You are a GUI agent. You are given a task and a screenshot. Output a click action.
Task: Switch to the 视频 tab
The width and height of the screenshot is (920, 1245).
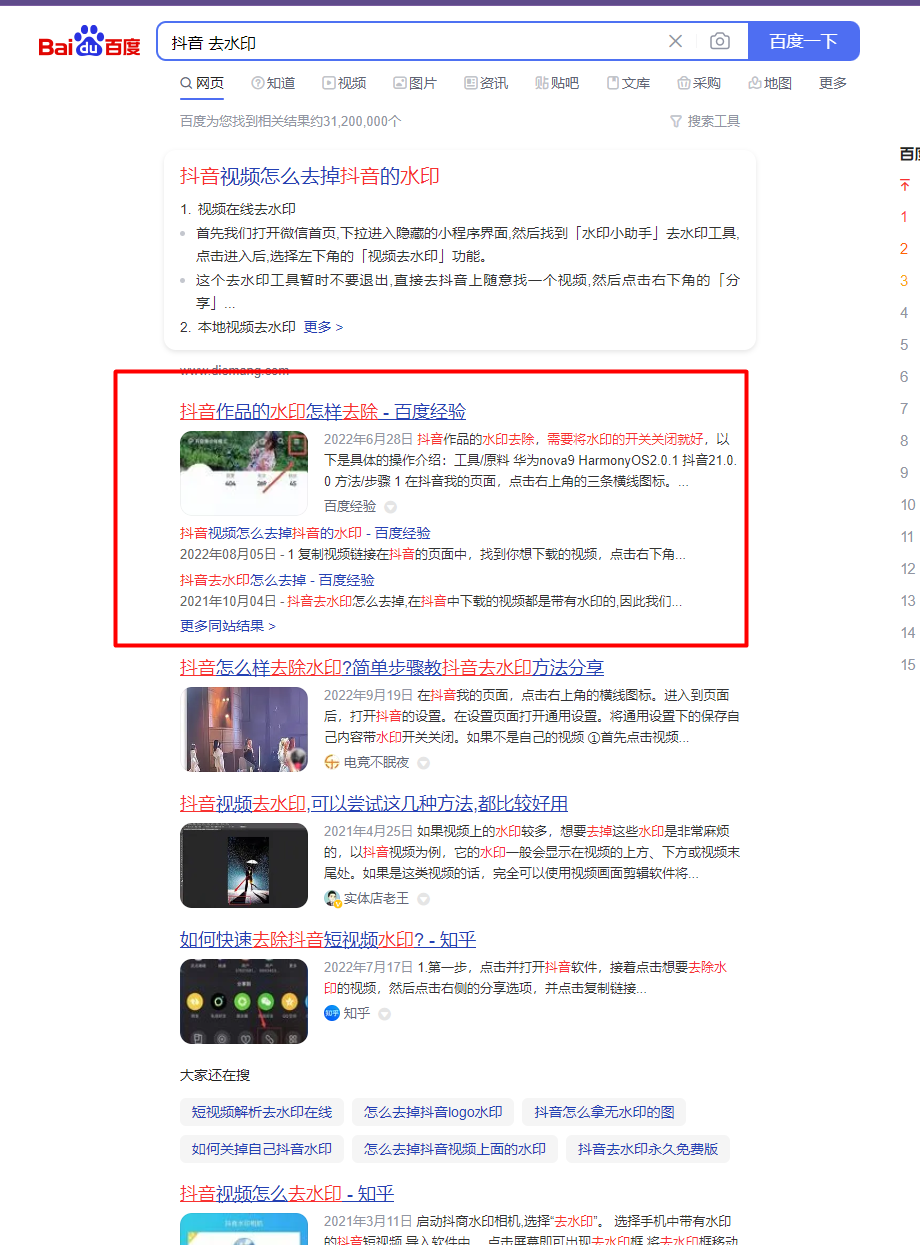coord(344,83)
